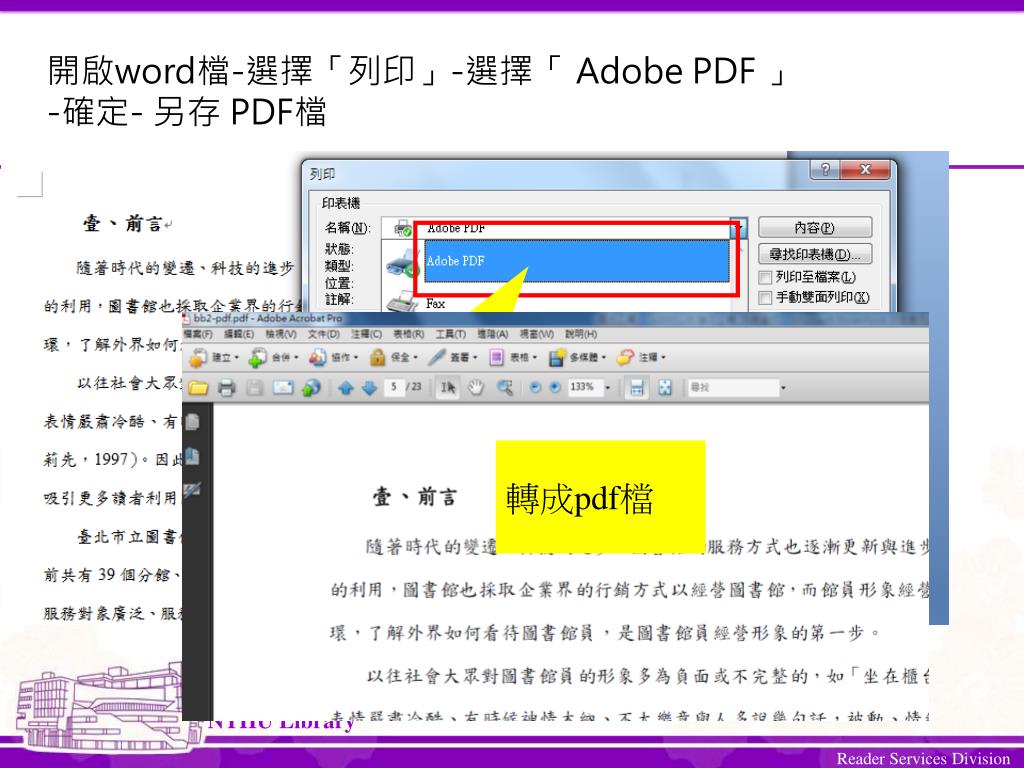This screenshot has height=768, width=1024.
Task: Open the zoom percentage dropdown arrow
Action: (x=608, y=387)
